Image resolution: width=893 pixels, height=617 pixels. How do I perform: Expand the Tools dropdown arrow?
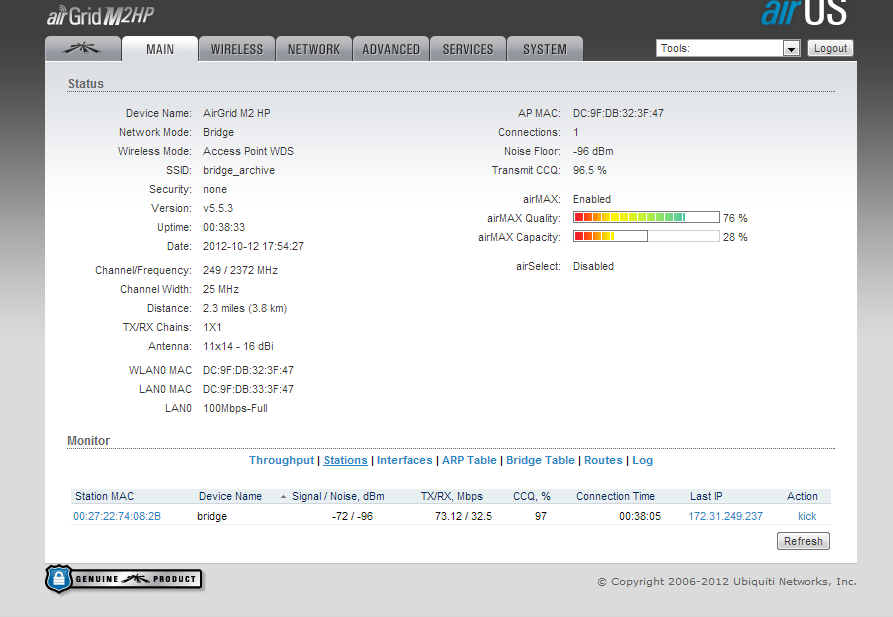[x=791, y=49]
